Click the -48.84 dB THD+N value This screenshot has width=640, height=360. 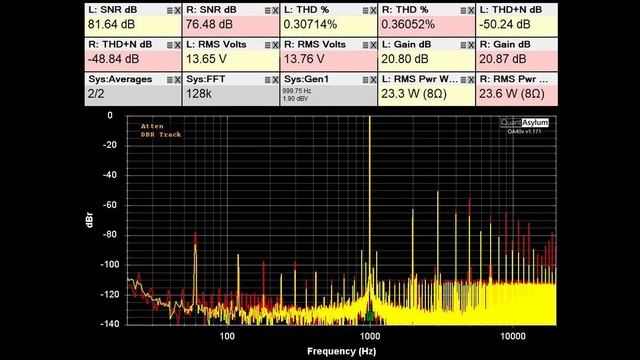tap(113, 59)
